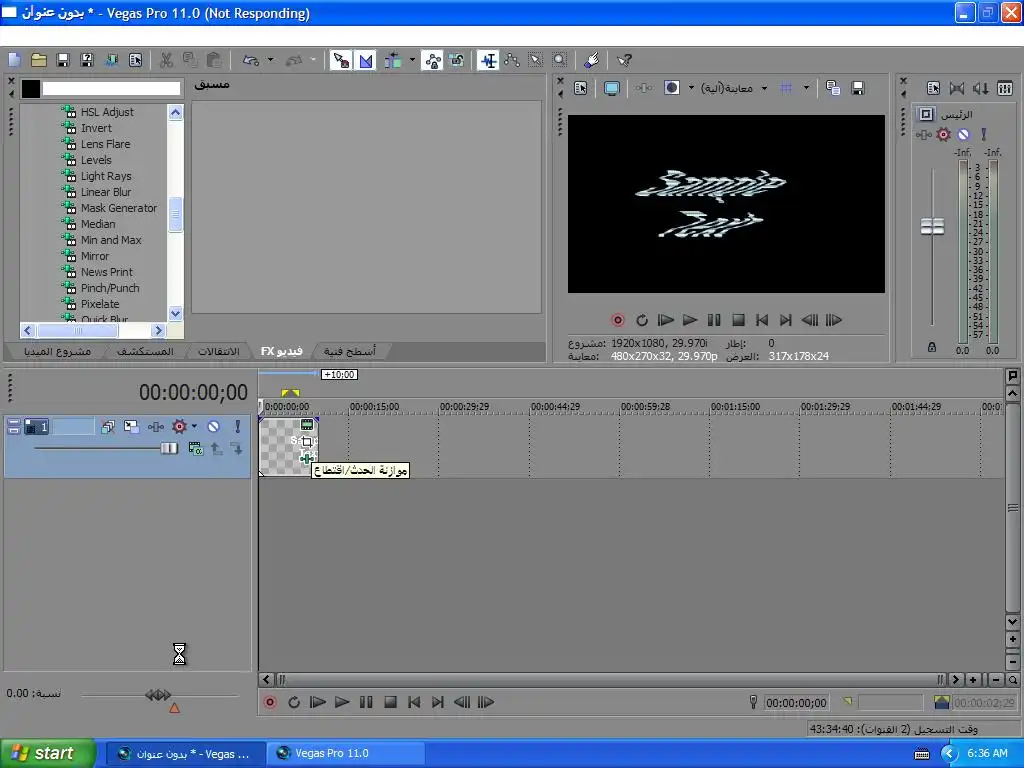Screen dimensions: 1024x768
Task: Click the Dim Output icon in mixer
Action: click(x=980, y=88)
